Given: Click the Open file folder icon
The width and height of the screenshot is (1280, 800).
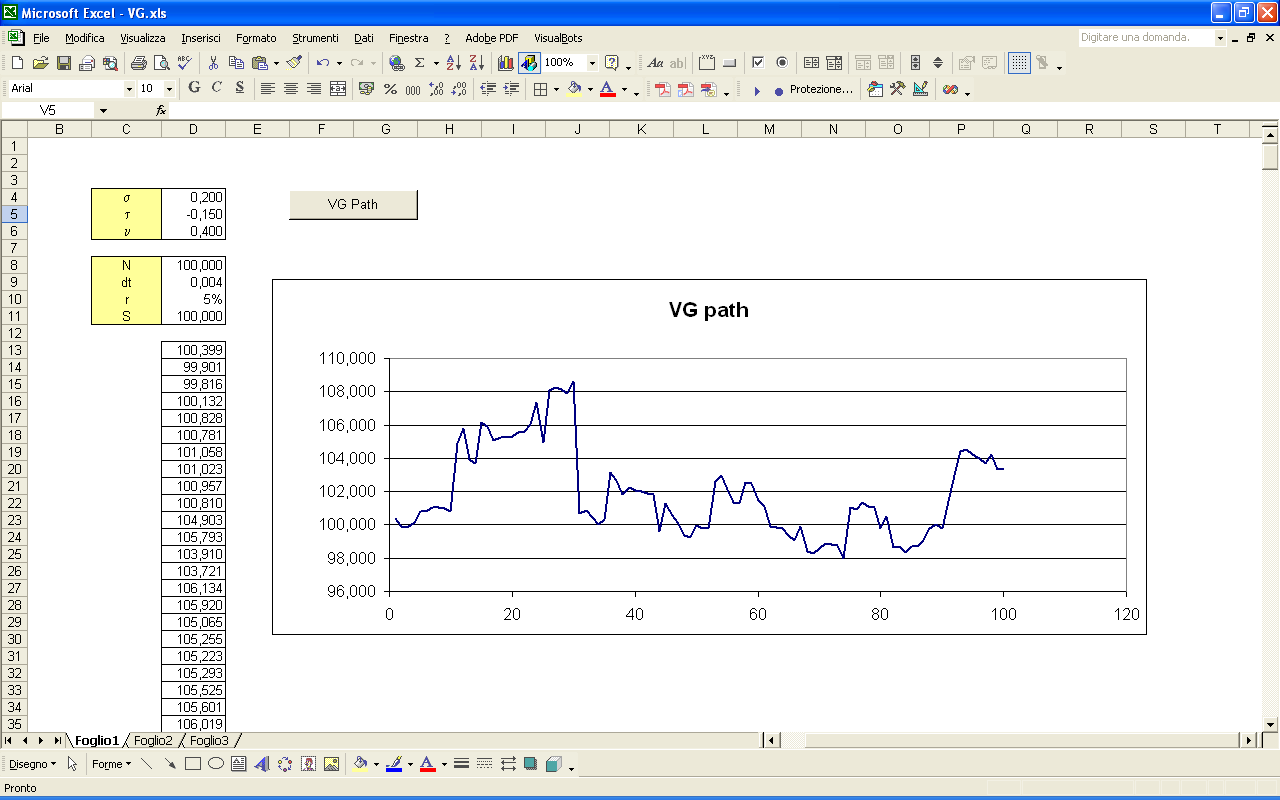Looking at the screenshot, I should [40, 63].
